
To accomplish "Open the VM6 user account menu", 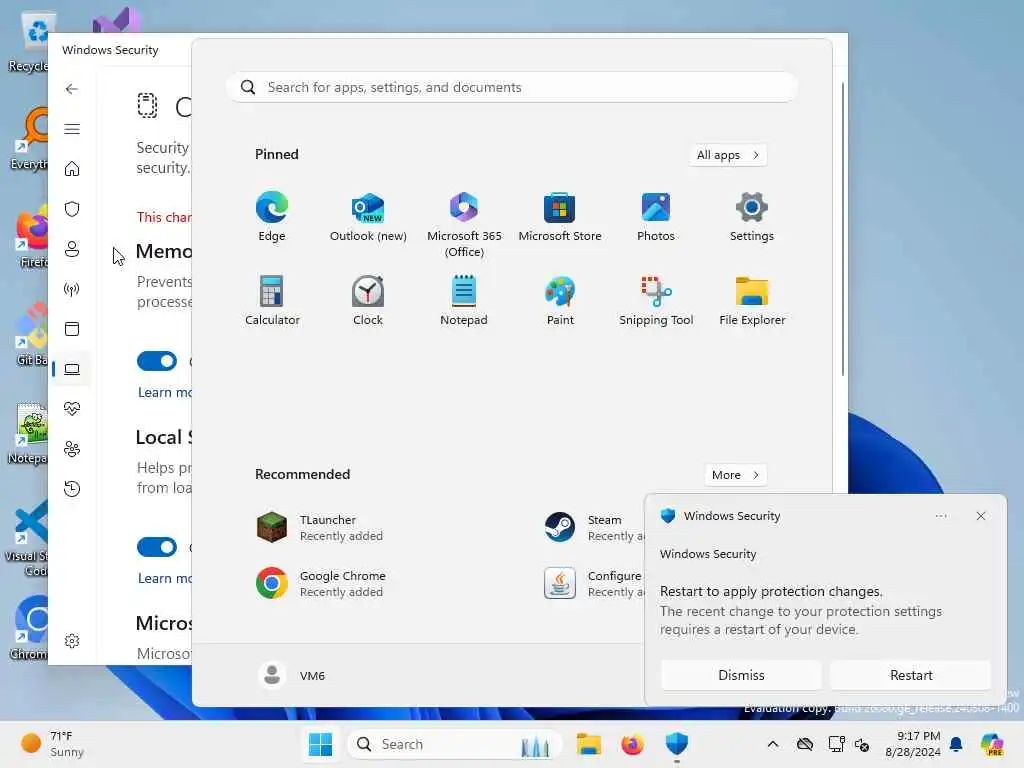I will pyautogui.click(x=291, y=675).
